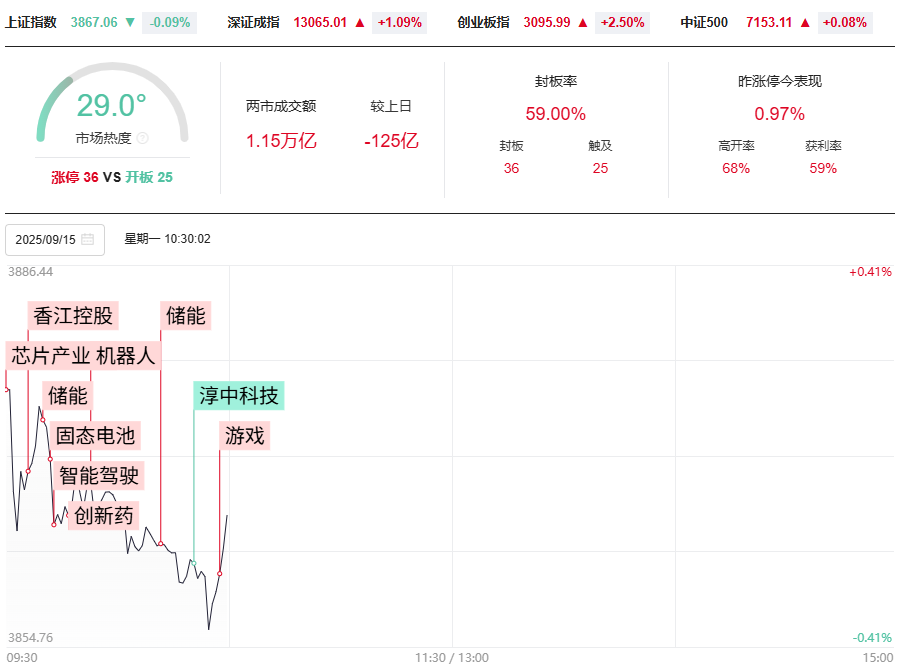The height and width of the screenshot is (668, 908).
Task: Click the red up arrow beside 深证成指
Action: click(x=360, y=22)
